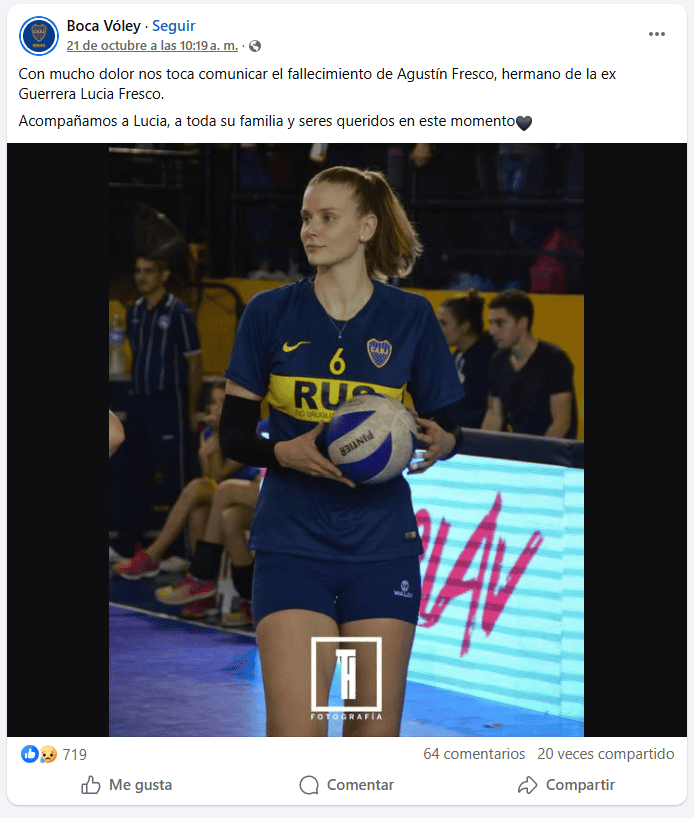Open the 21 de octubre timestamp link
The width and height of the screenshot is (694, 818).
point(152,46)
